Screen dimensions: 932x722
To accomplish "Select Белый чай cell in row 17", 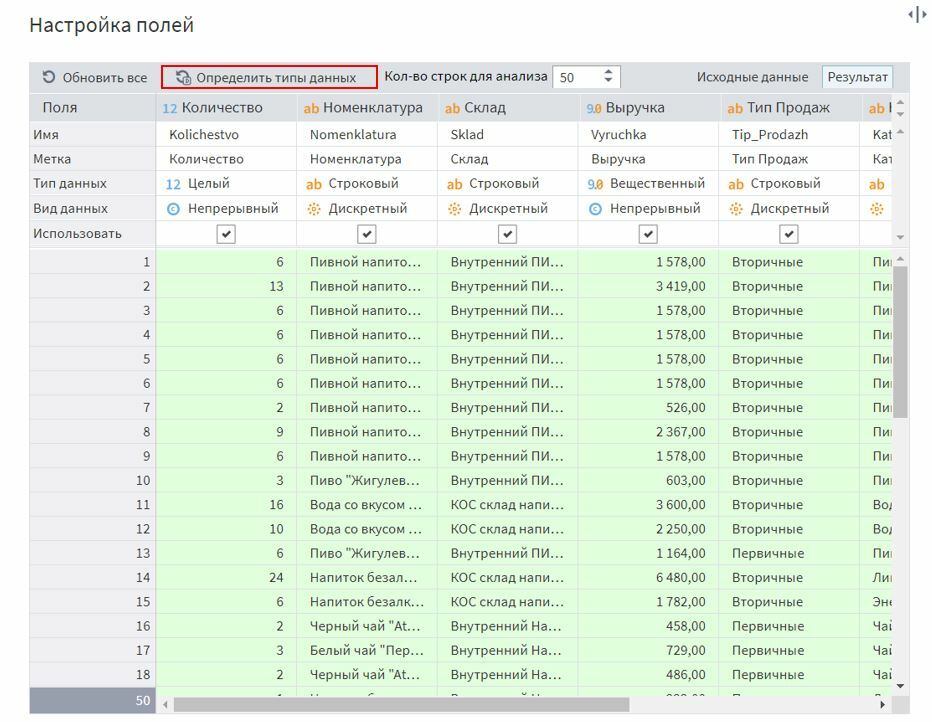I will click(367, 650).
